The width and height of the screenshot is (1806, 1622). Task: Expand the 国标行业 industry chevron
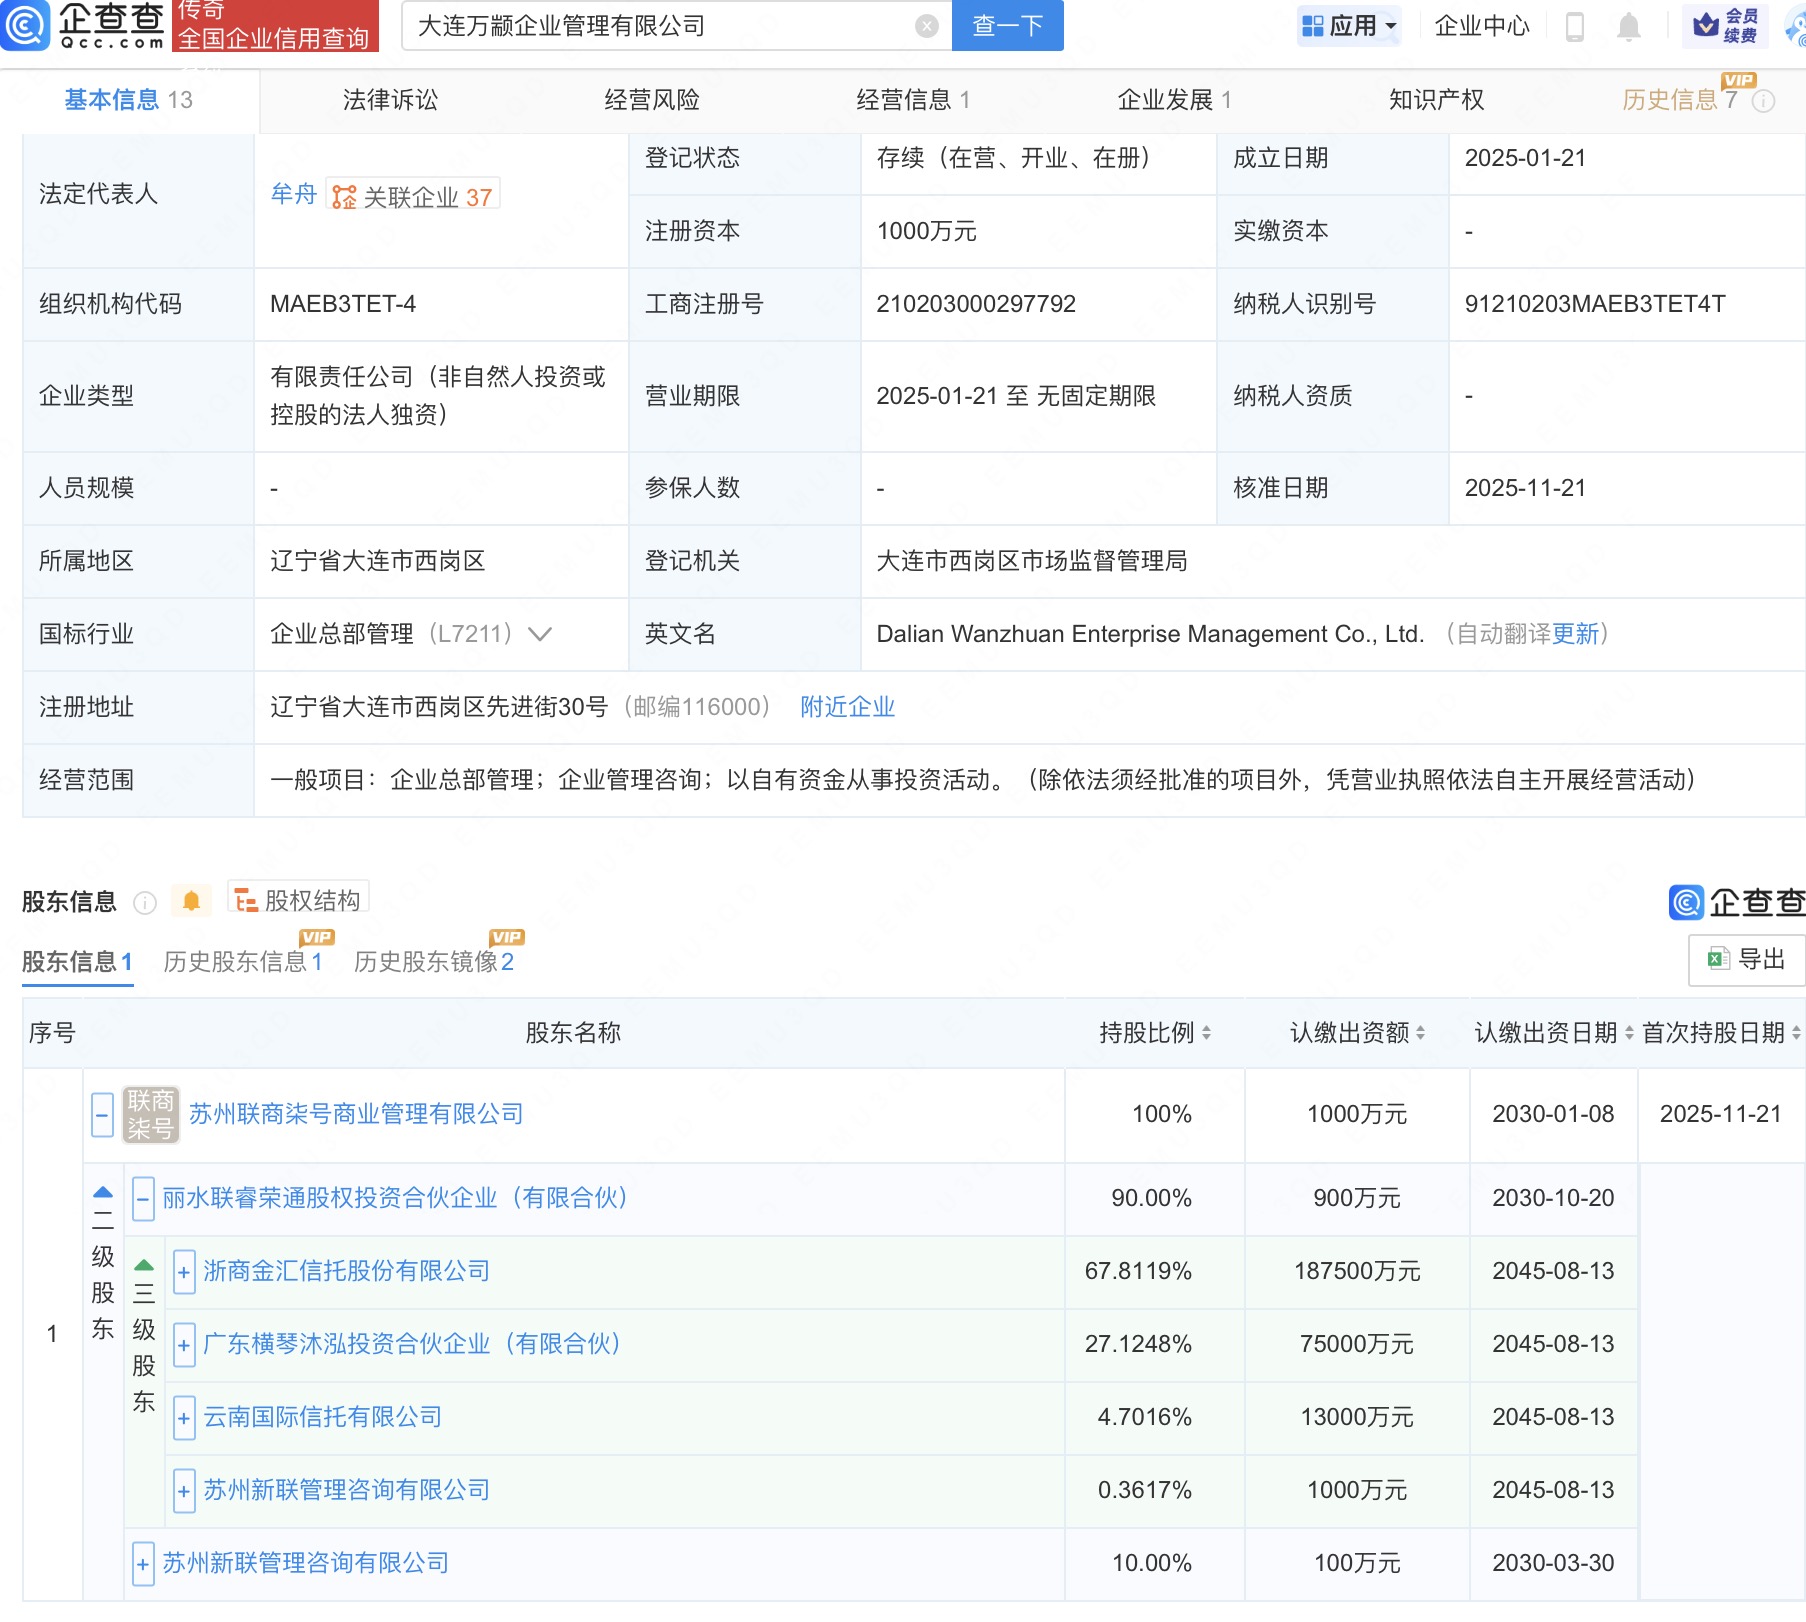point(540,634)
